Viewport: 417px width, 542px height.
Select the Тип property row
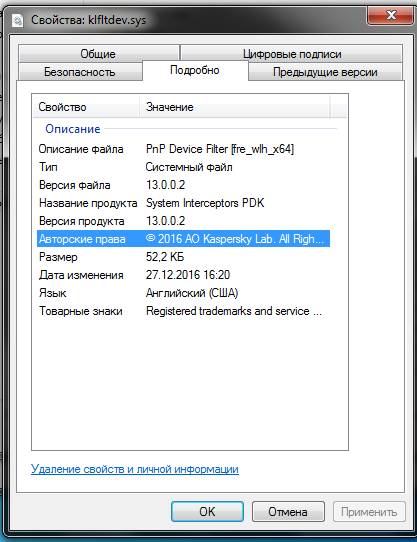click(183, 167)
